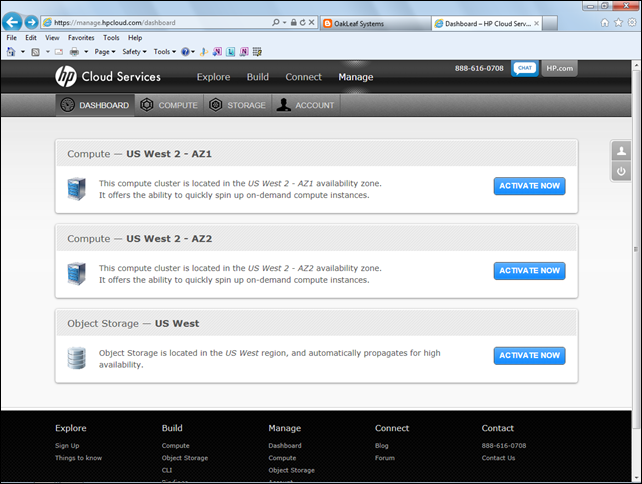Click the server icon for US West 2 - AZ1

pos(77,189)
